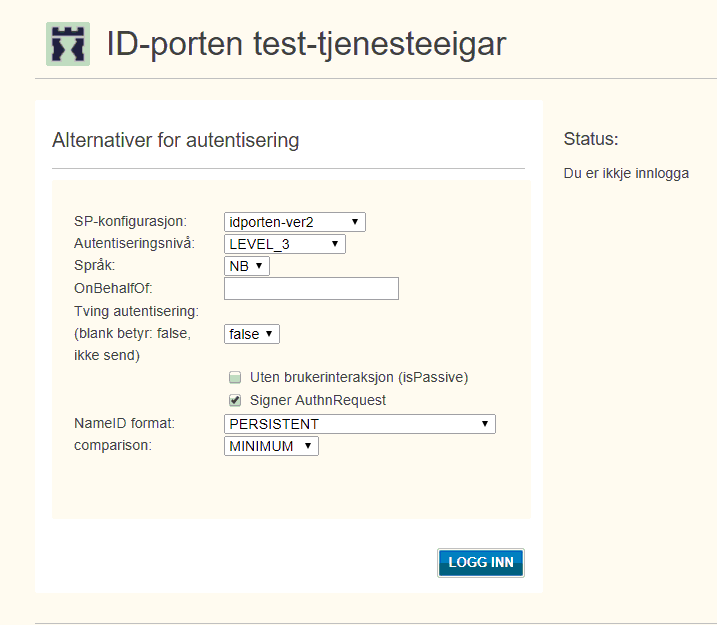Open the Tving autentisering false dropdown
Image resolution: width=717 pixels, height=625 pixels.
[251, 334]
